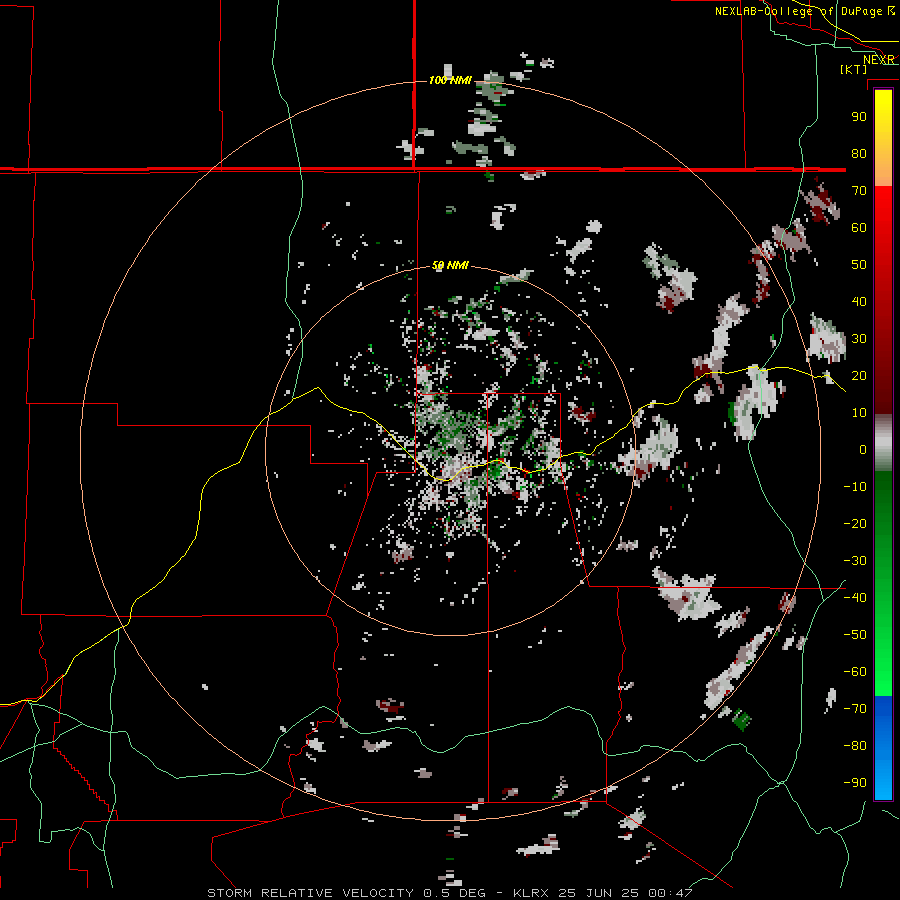Select the "-90" value on velocity scale
Image resolution: width=900 pixels, height=900 pixels.
click(855, 783)
